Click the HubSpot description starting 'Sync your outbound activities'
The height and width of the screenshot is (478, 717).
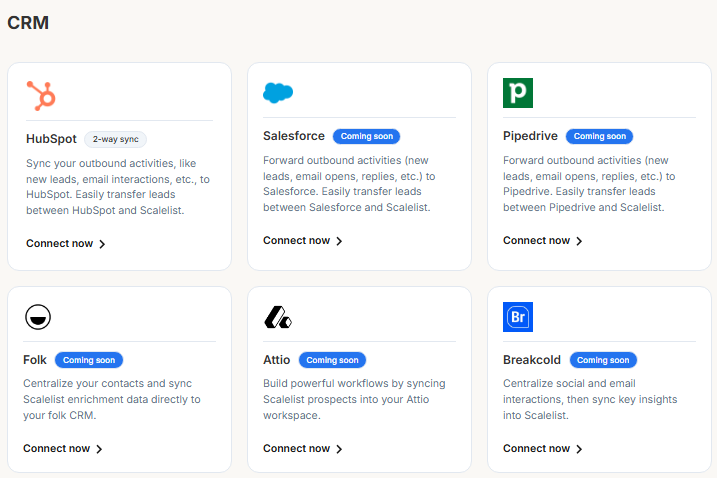[118, 187]
